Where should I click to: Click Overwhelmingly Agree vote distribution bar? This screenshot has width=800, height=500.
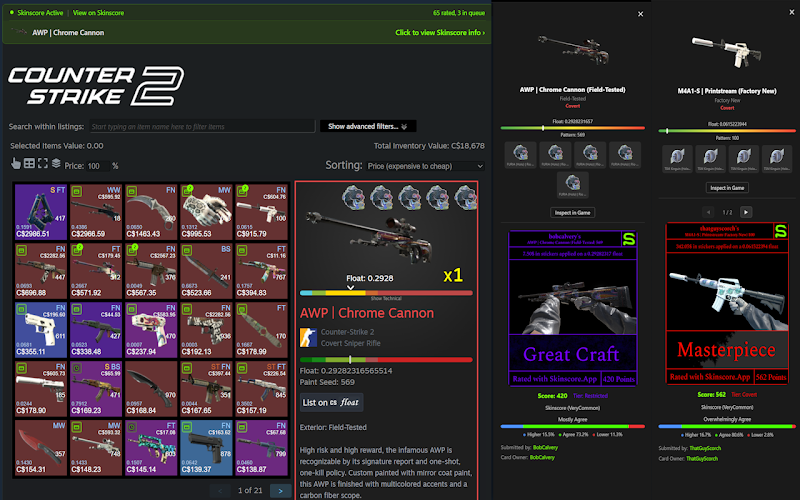pos(727,426)
